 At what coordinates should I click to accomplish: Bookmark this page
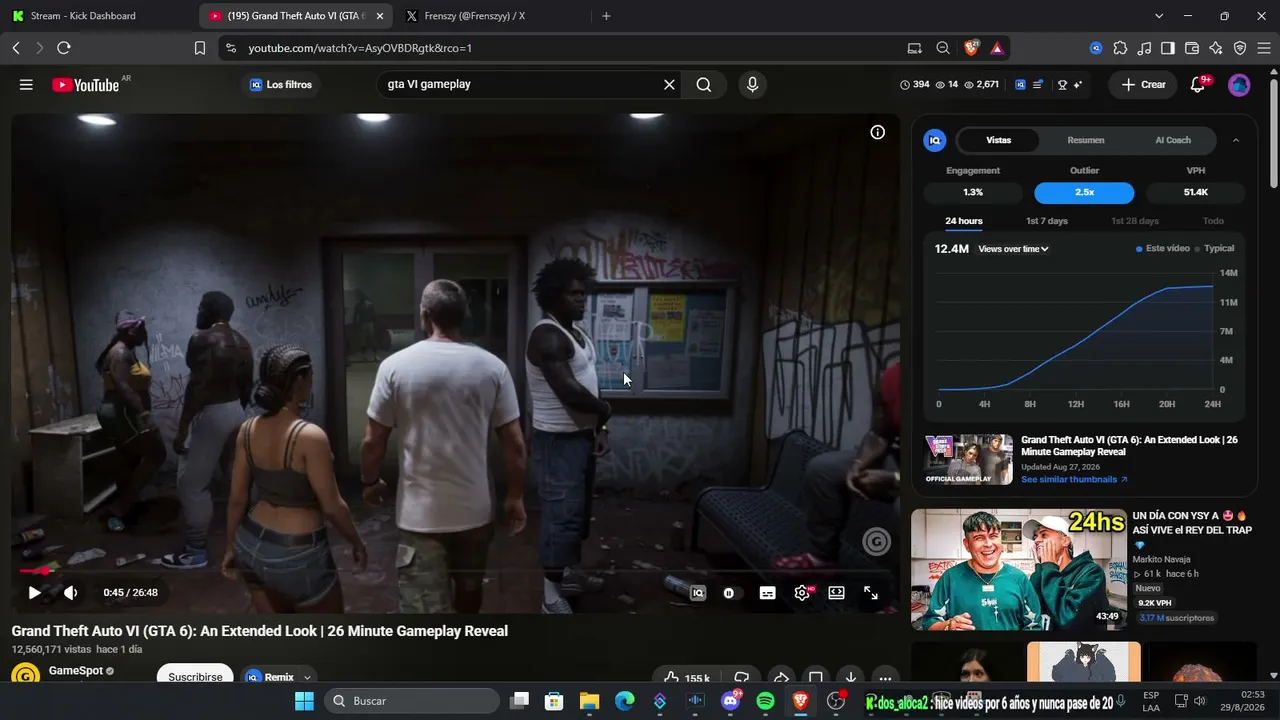pos(200,48)
